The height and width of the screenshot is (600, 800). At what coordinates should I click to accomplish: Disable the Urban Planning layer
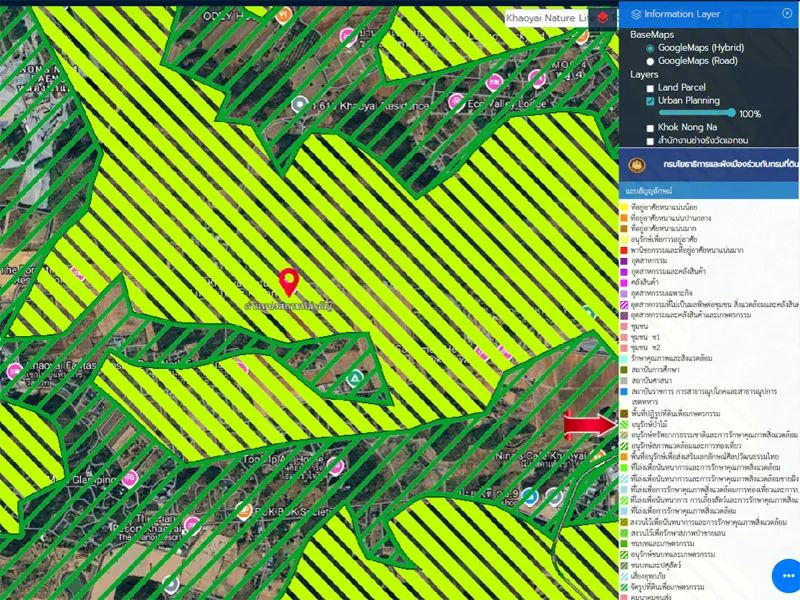[x=650, y=101]
